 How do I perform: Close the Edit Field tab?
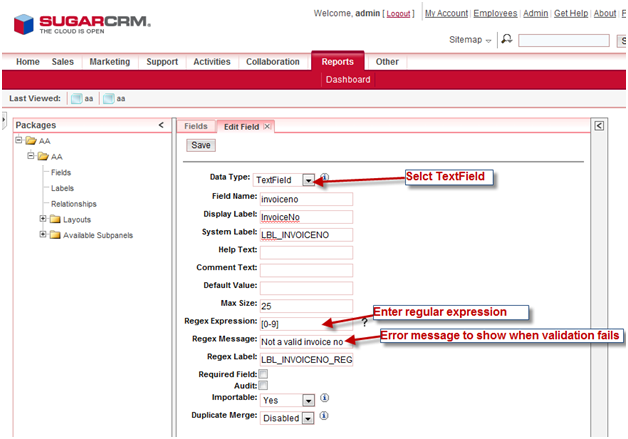pos(267,127)
